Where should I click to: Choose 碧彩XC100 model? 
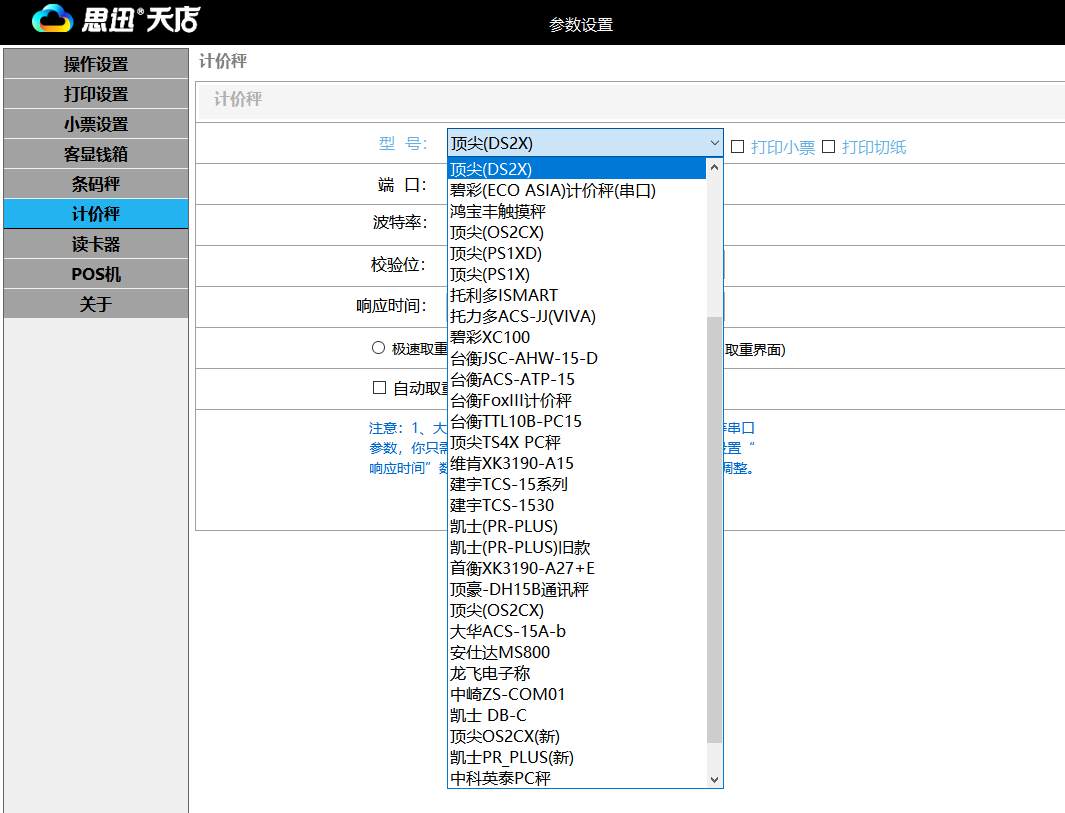(577, 338)
